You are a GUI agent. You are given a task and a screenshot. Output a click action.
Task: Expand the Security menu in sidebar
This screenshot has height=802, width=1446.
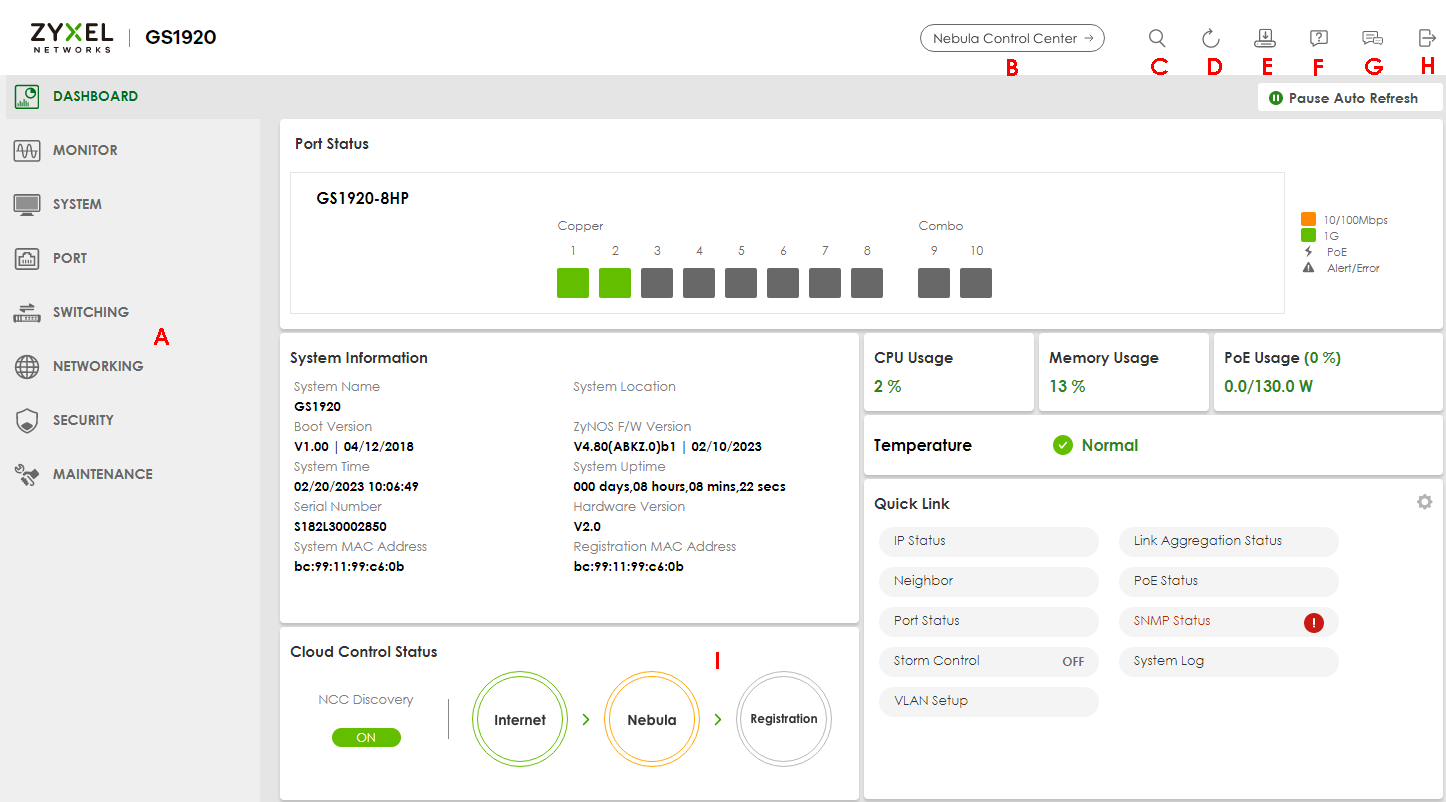83,420
